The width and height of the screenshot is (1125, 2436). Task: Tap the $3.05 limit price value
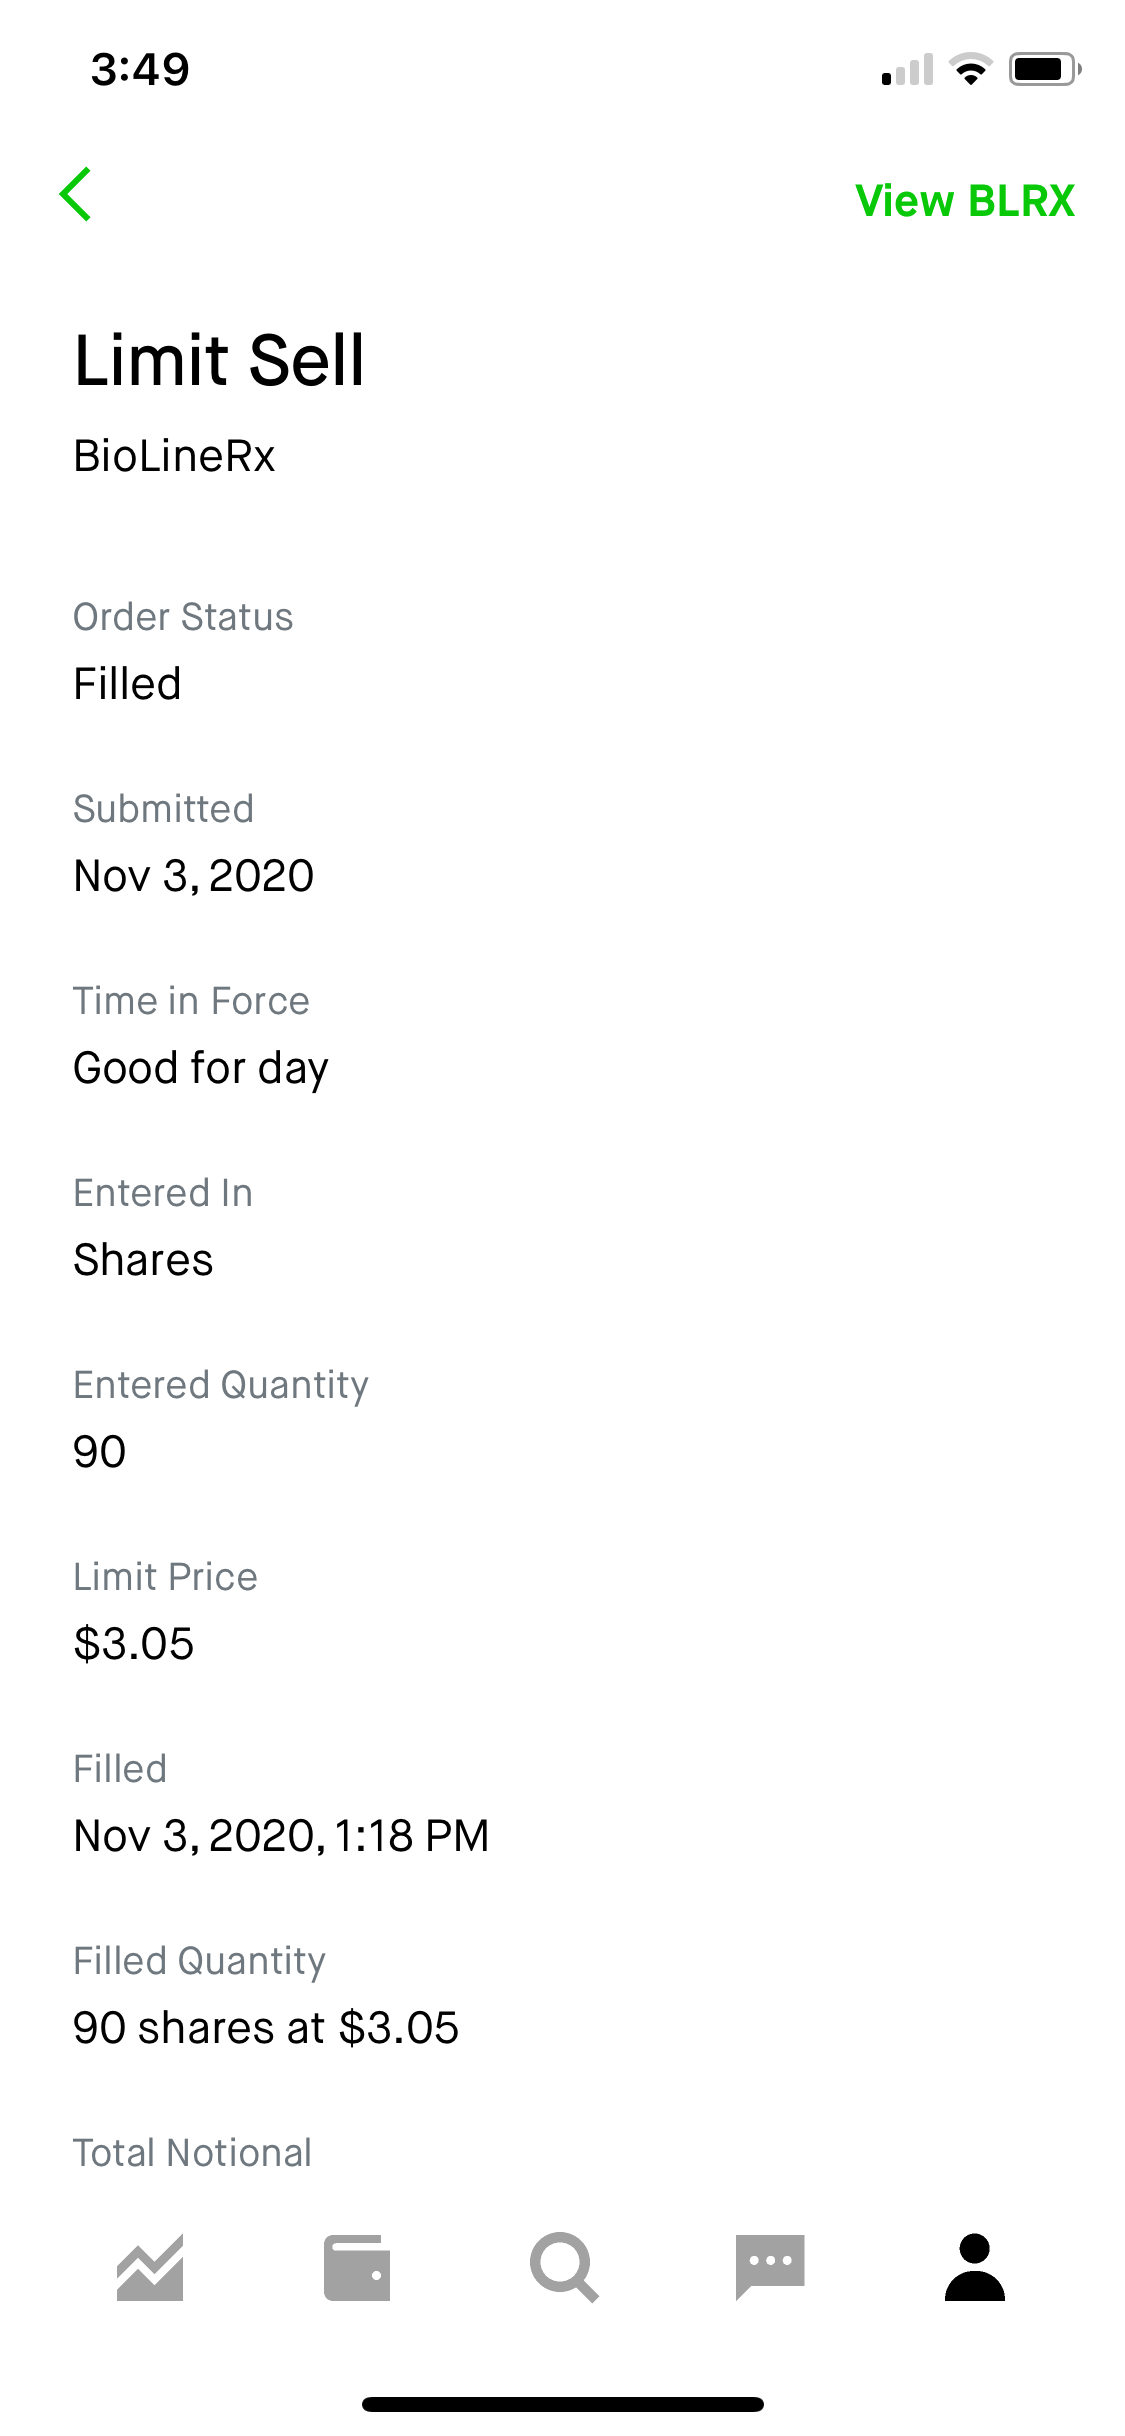click(x=134, y=1644)
